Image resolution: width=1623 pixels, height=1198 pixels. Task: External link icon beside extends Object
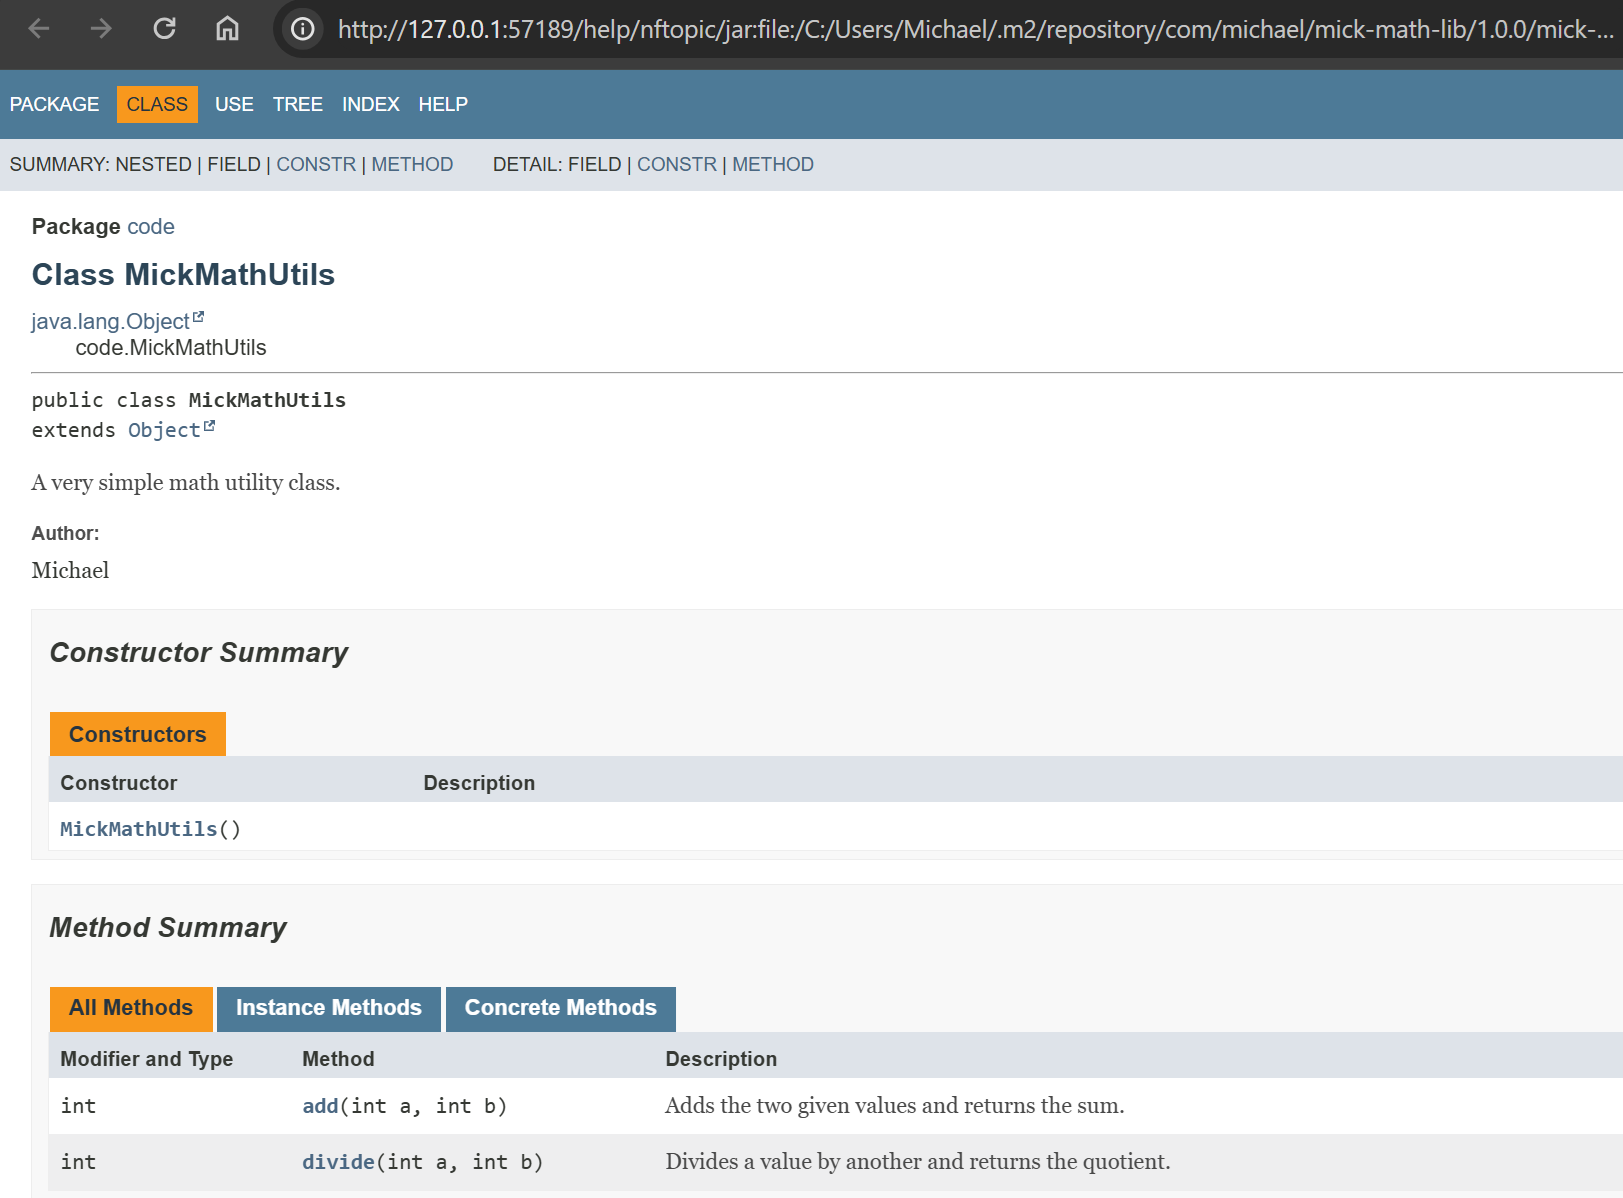[209, 426]
